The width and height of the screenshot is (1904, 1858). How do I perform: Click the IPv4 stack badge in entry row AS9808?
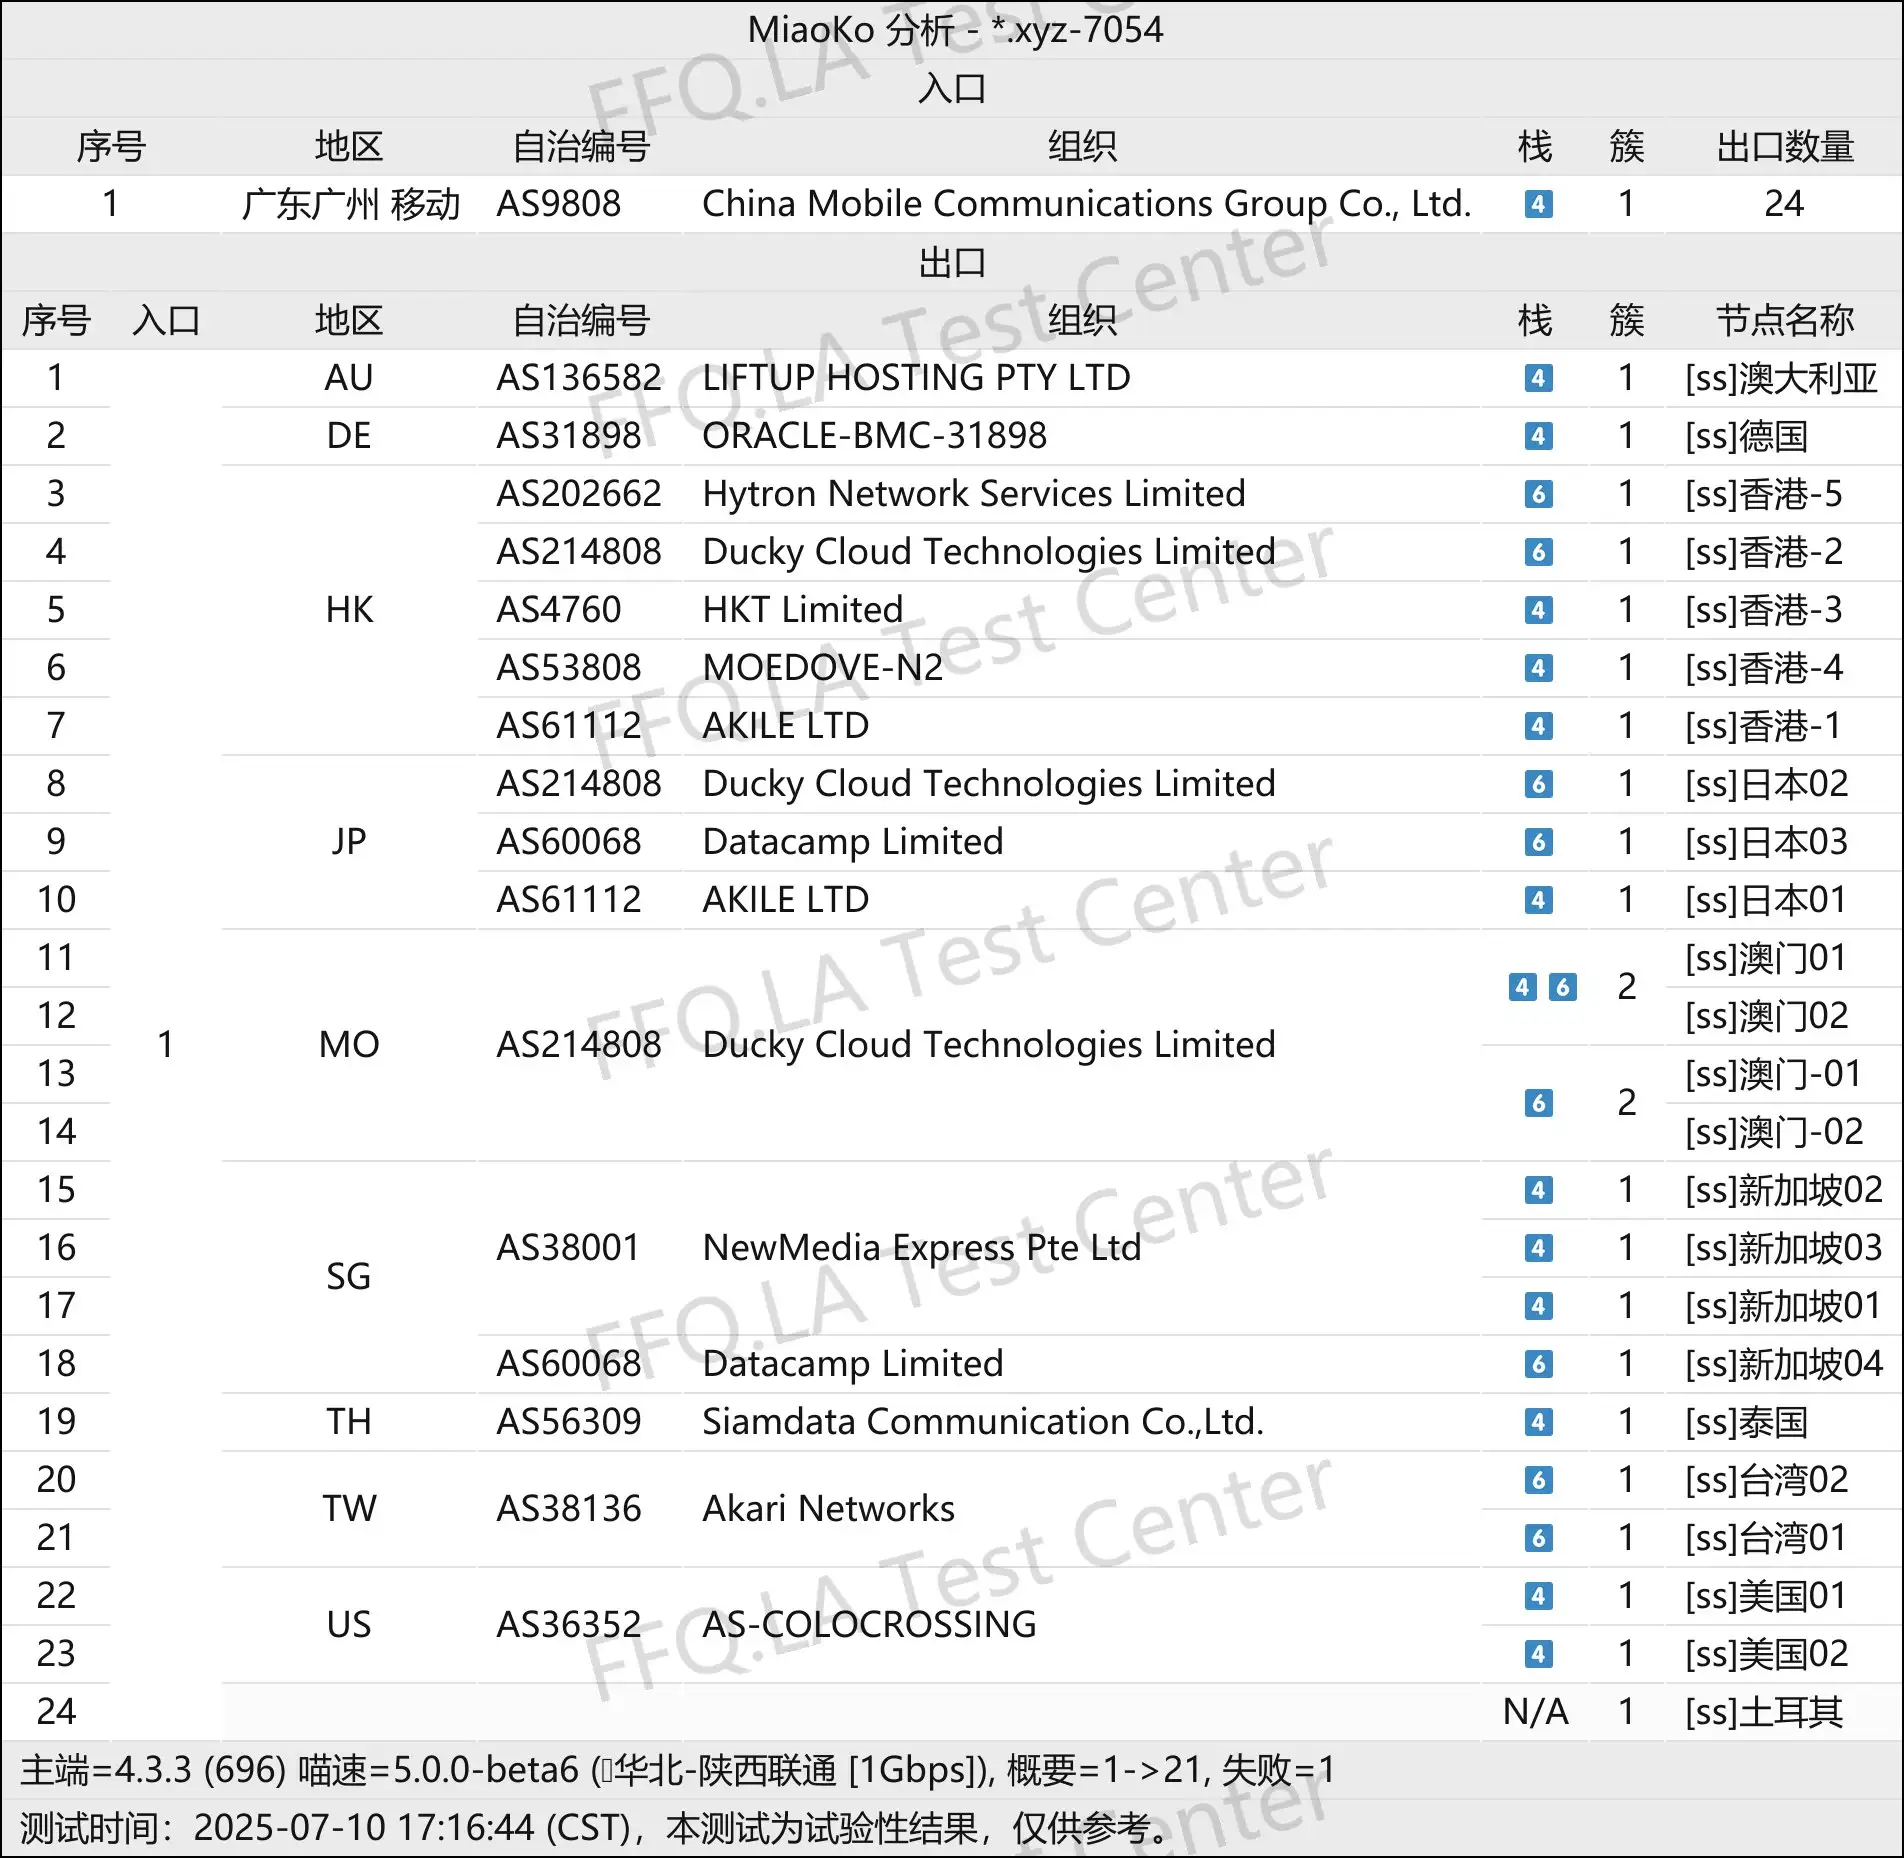click(1538, 204)
